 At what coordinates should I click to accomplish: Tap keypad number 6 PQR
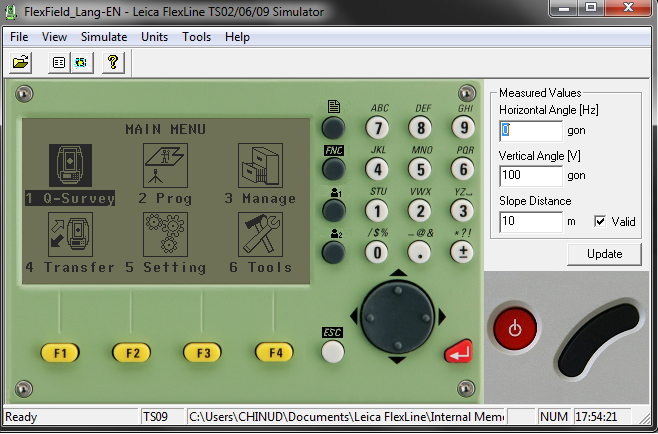pos(463,169)
